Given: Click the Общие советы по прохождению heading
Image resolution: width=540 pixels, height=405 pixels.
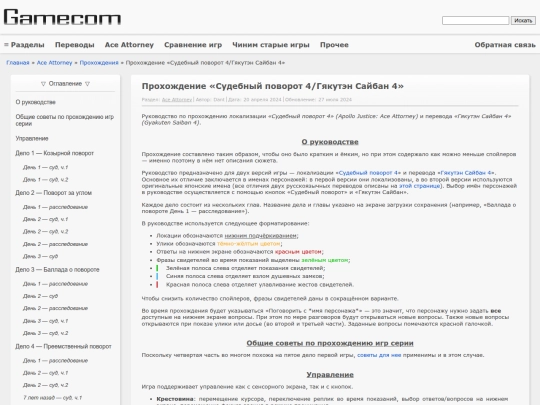Looking at the screenshot, I should (330, 343).
